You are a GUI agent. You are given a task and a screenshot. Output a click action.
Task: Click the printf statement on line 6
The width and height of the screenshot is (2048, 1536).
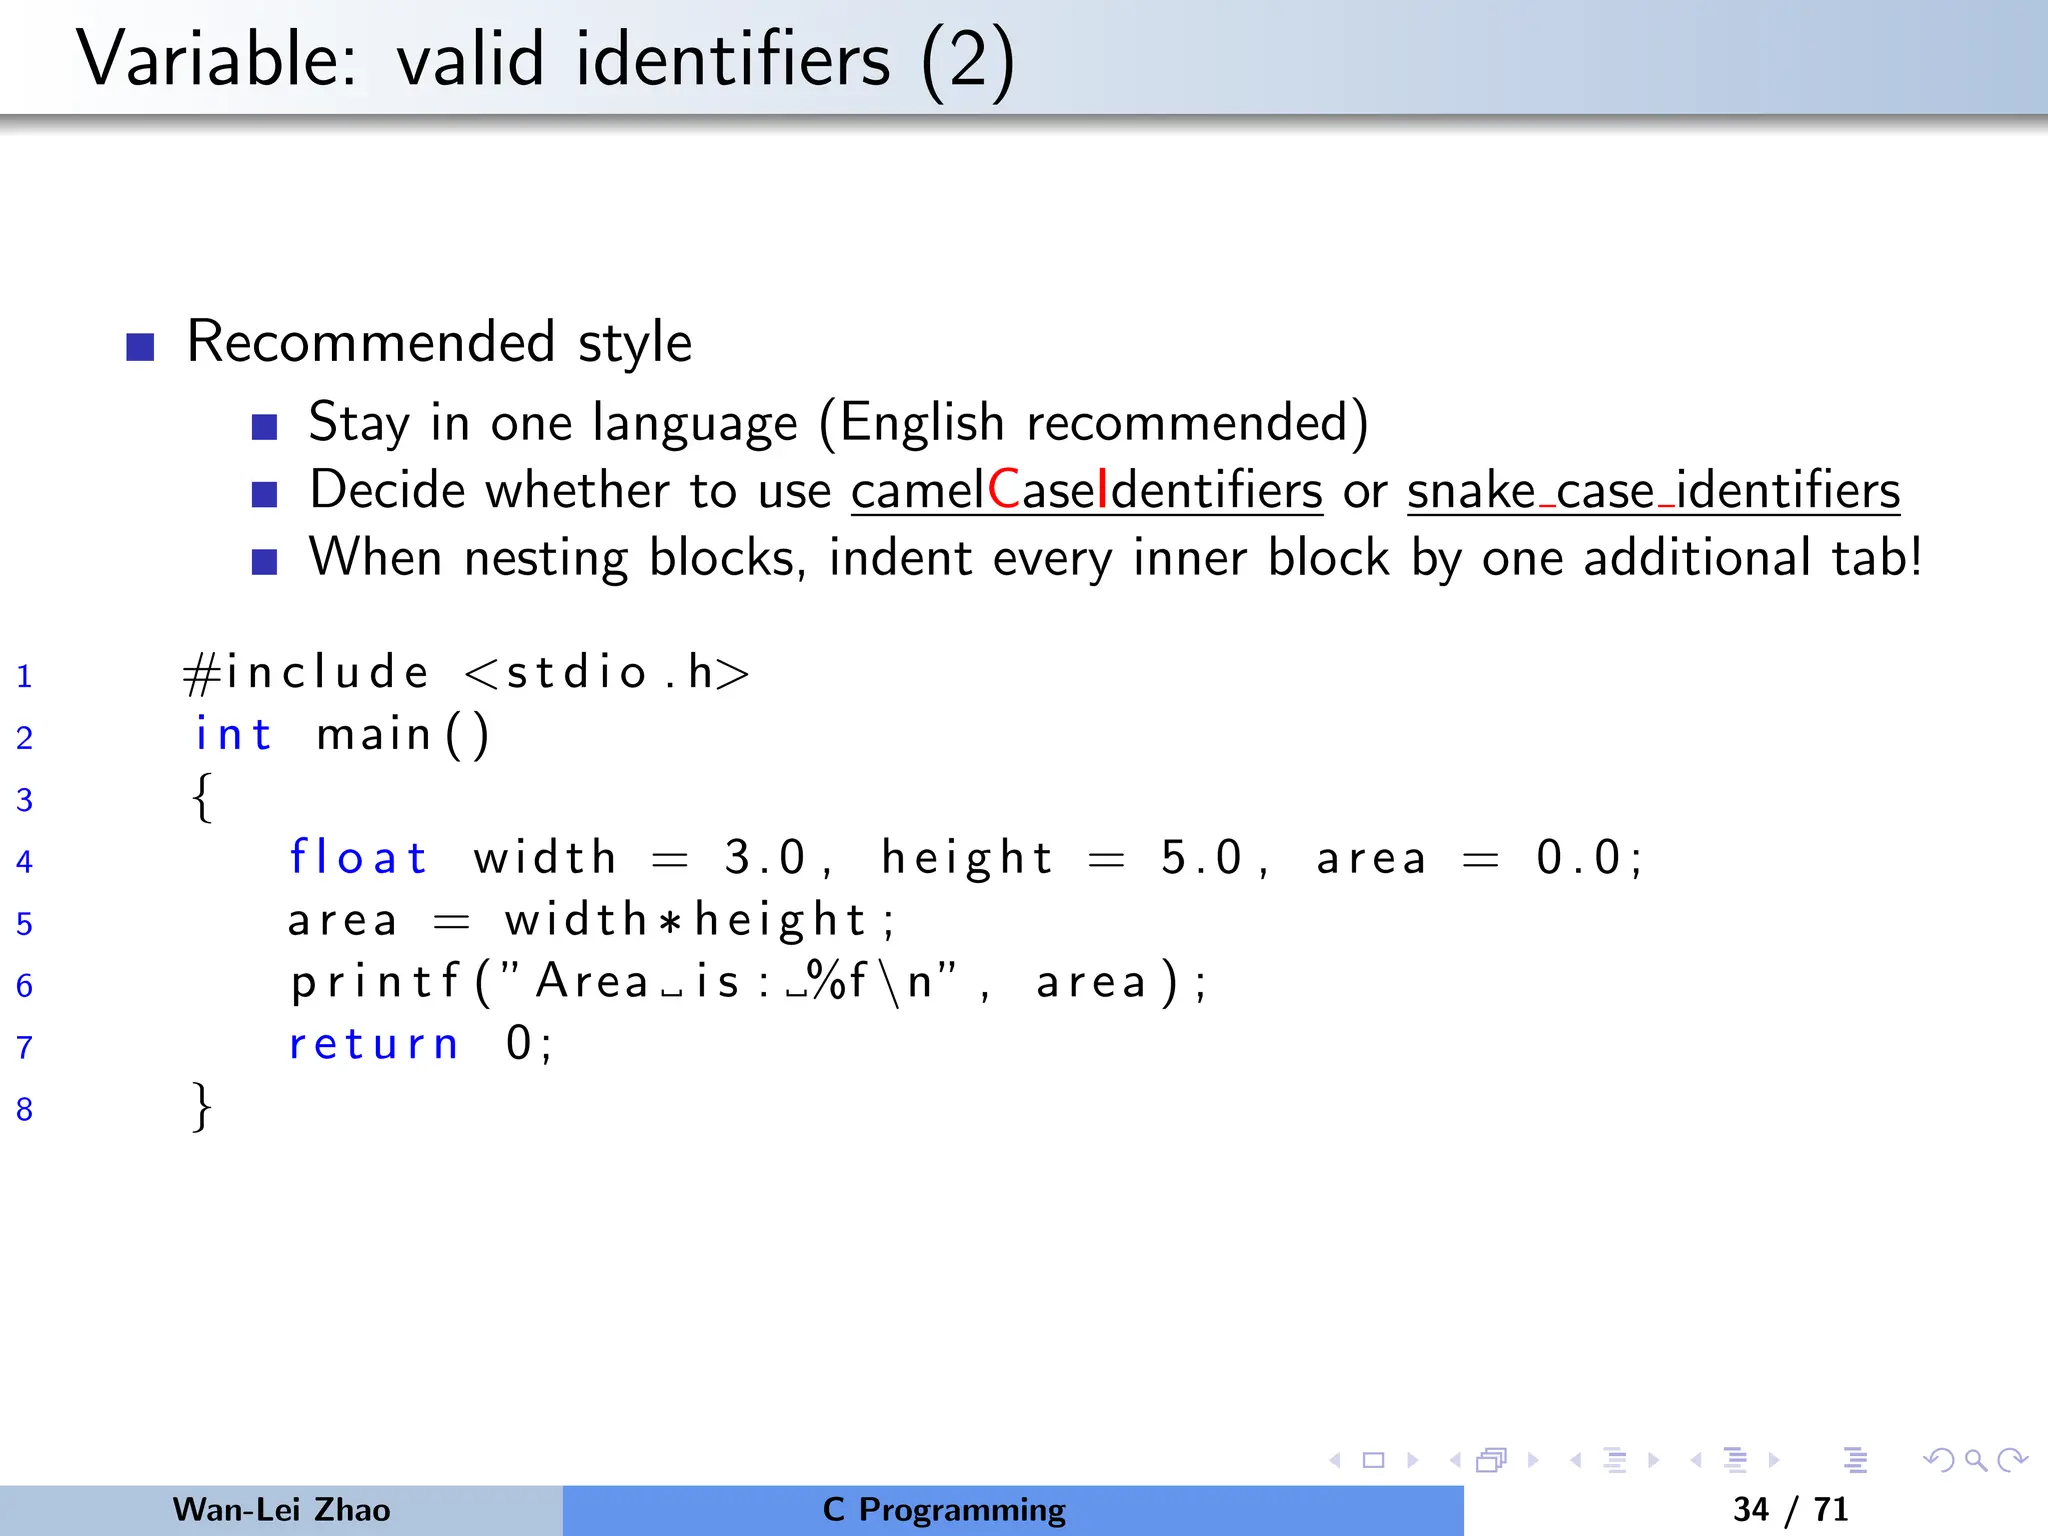pos(749,982)
